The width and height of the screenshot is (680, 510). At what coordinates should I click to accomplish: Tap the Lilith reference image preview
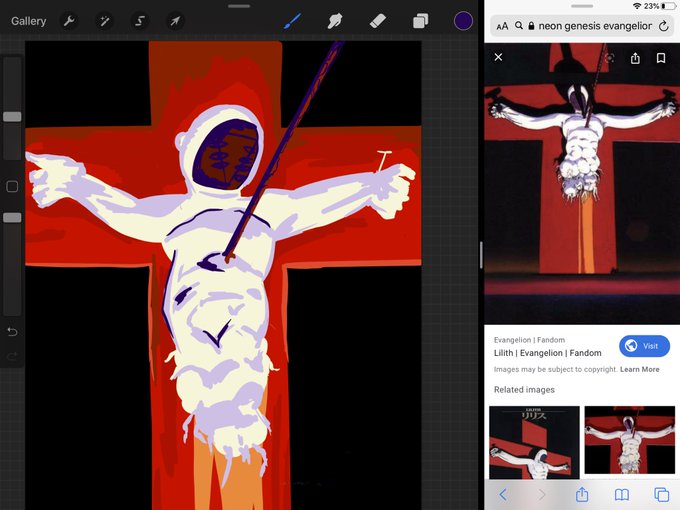582,183
